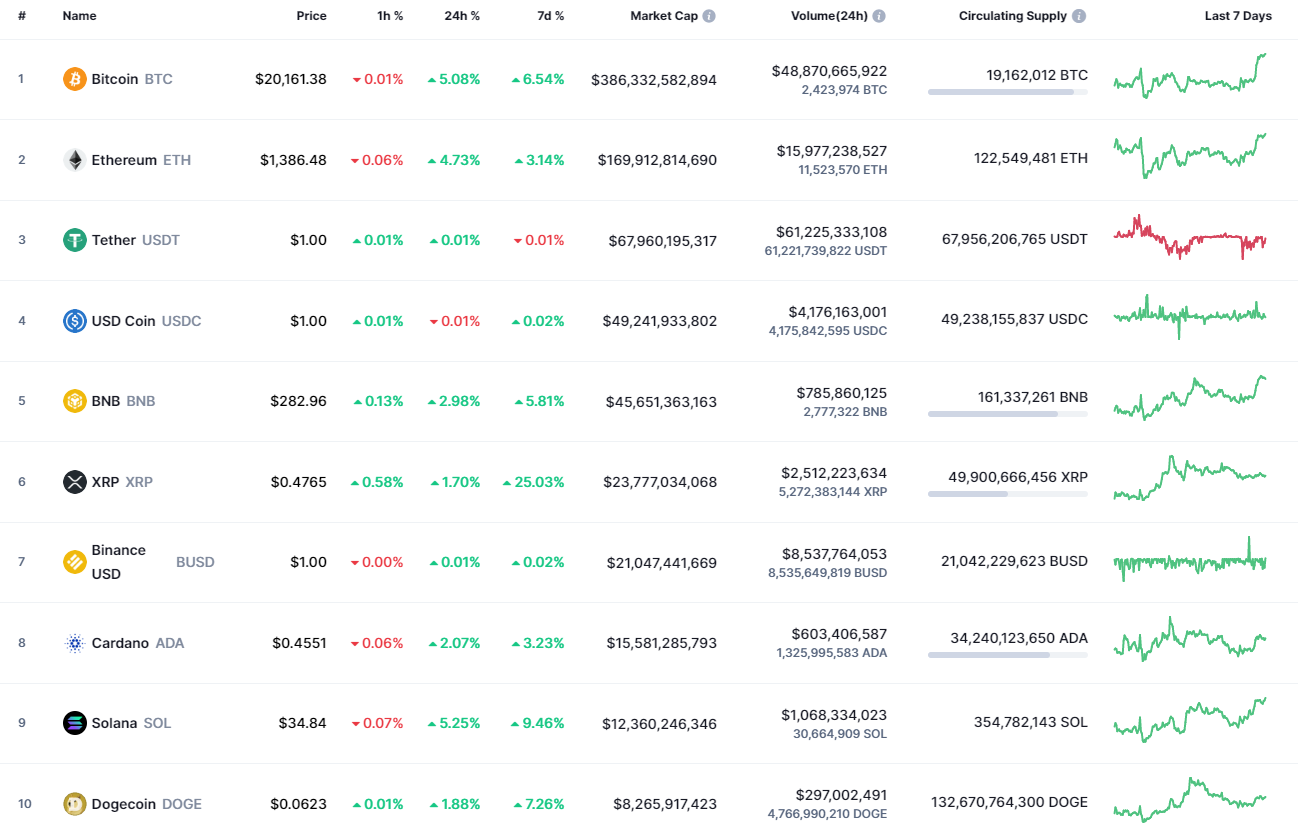Click the Bitcoin BTC coin logo
This screenshot has height=836, width=1298.
(75, 78)
